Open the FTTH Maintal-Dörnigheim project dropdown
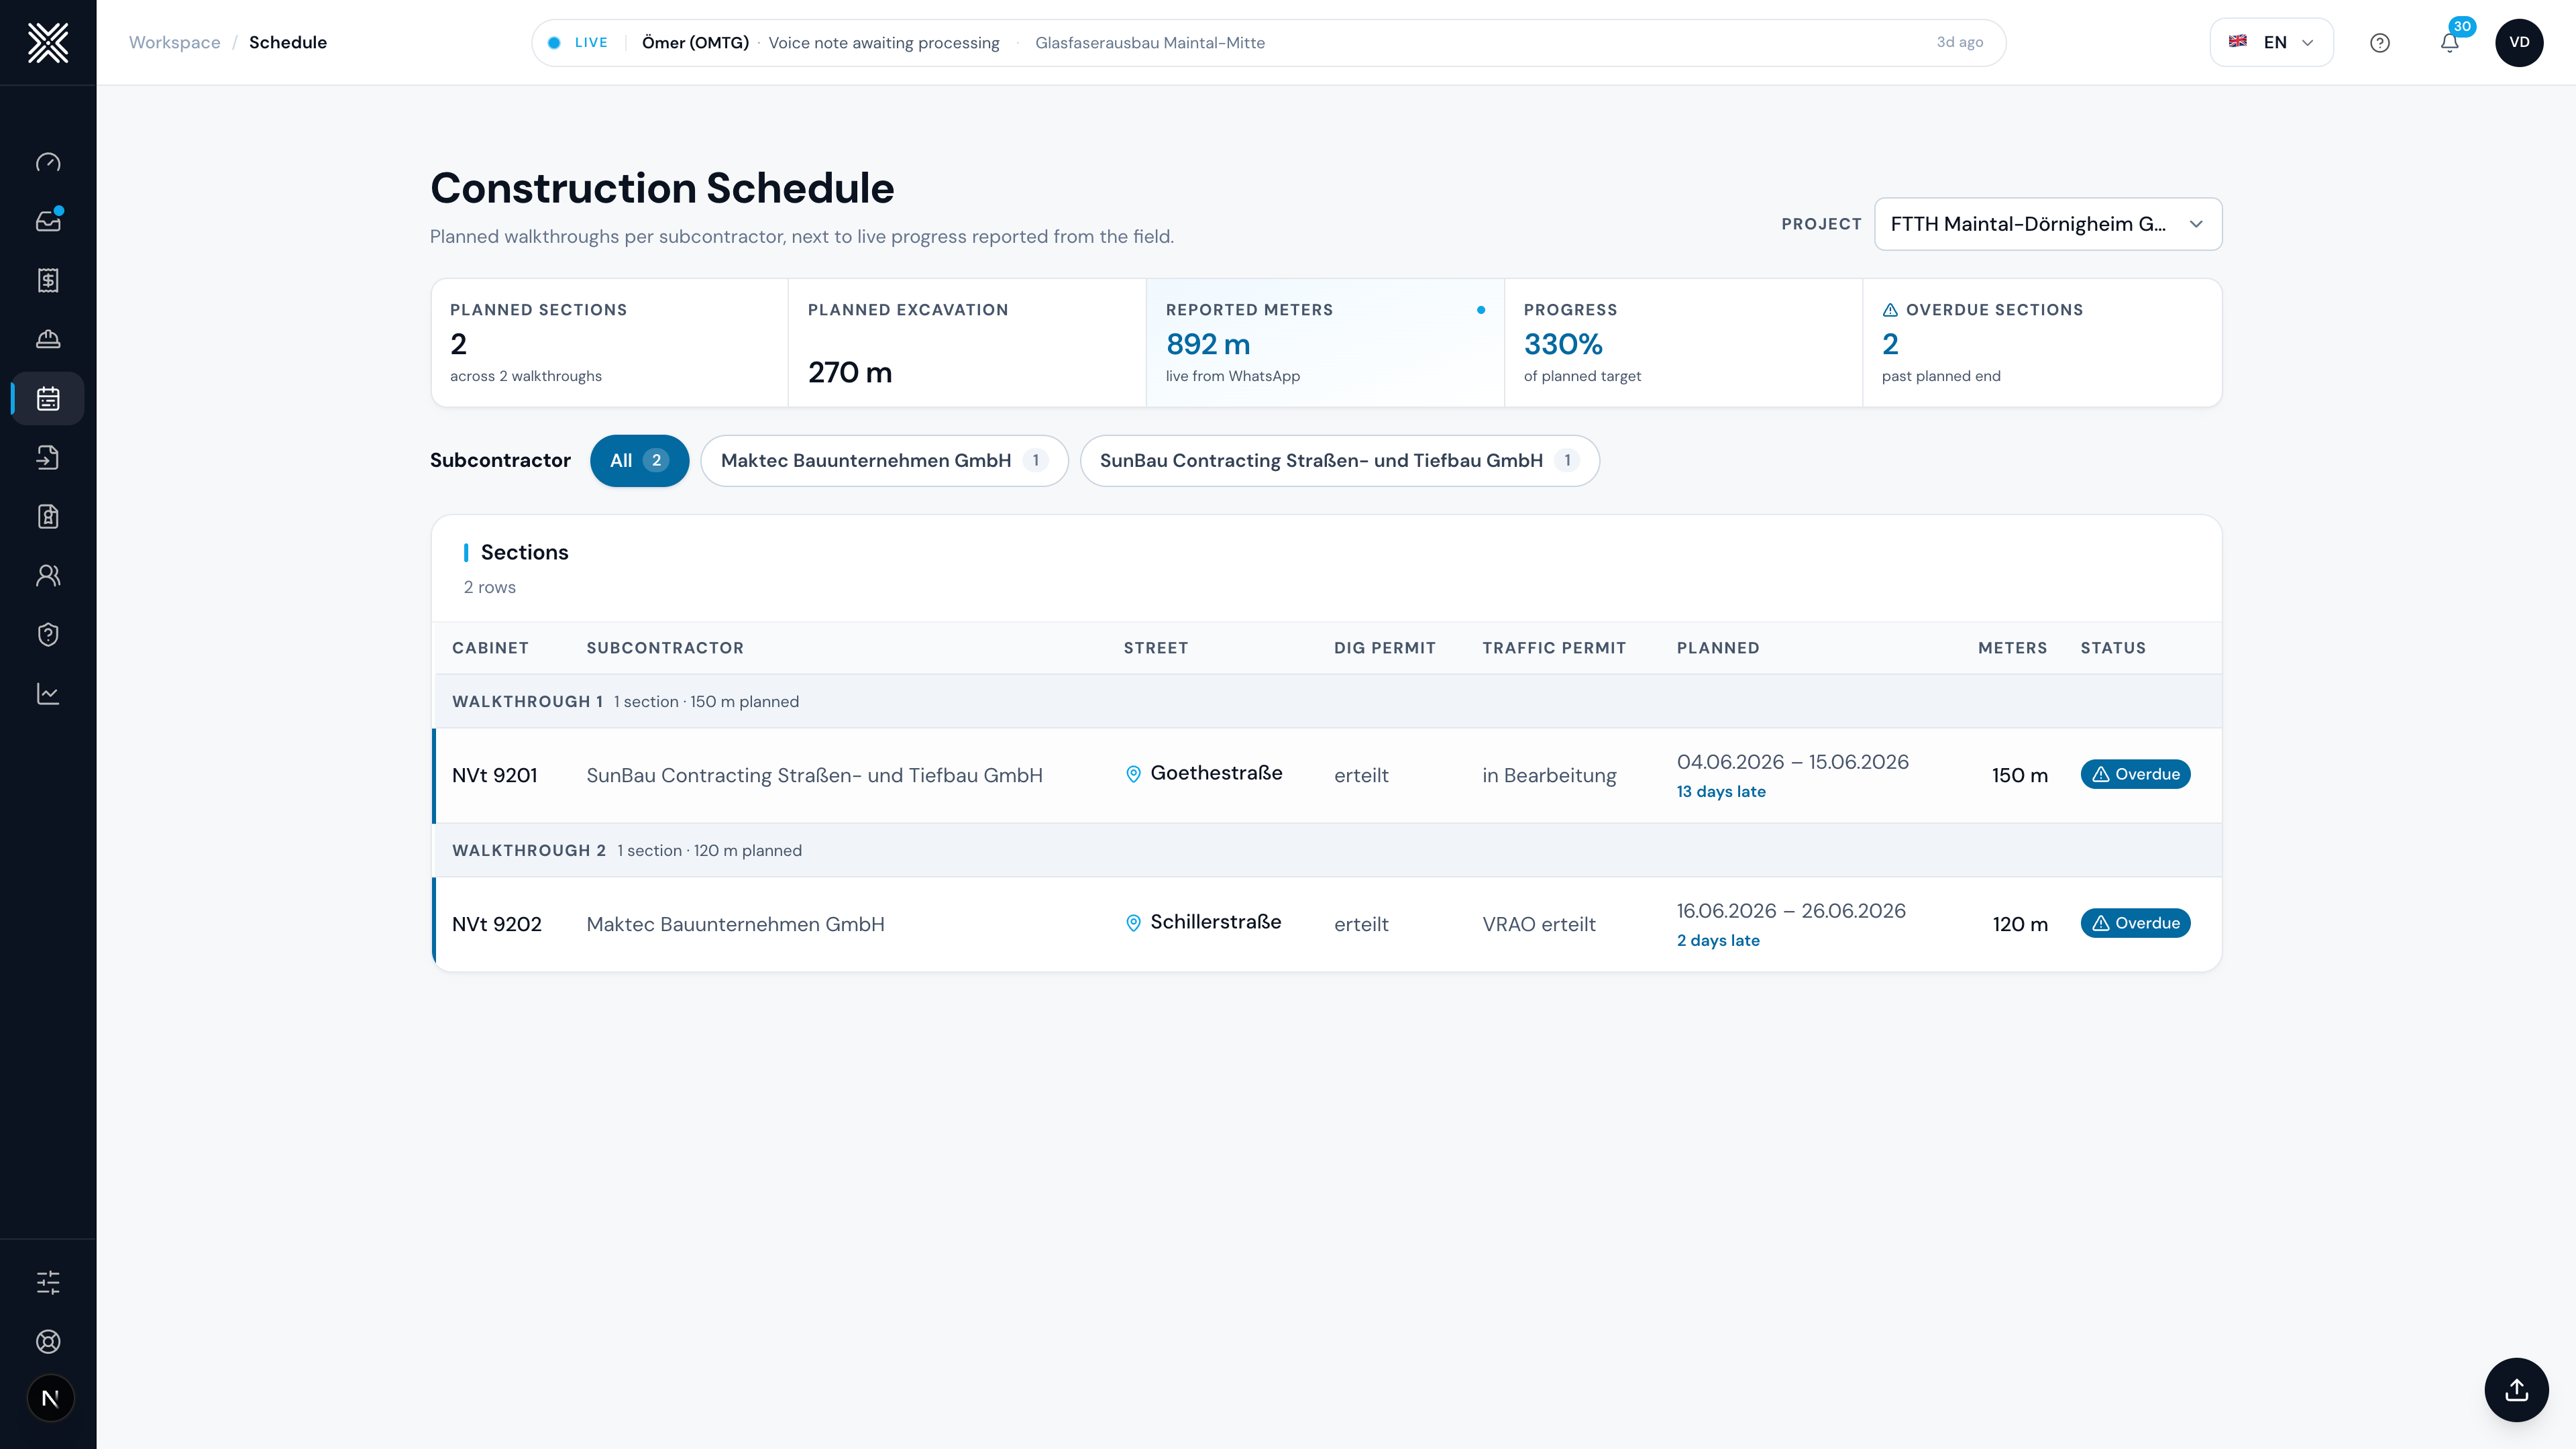Screen dimensions: 2576x1449 pos(2048,224)
